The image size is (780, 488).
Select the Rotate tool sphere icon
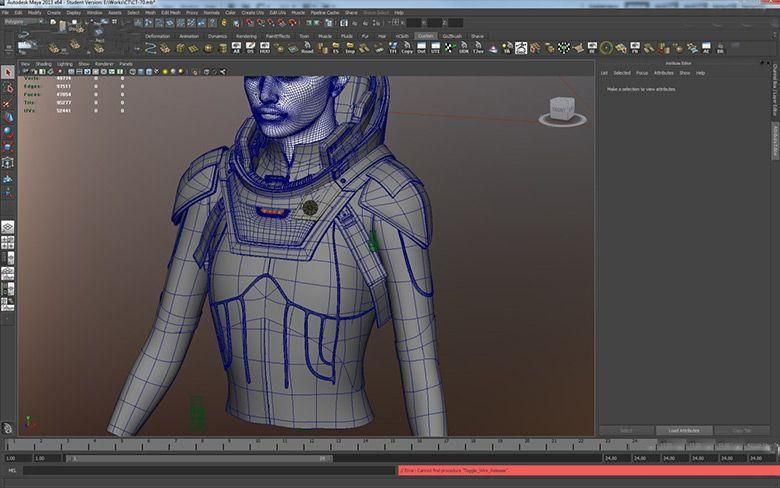point(7,132)
